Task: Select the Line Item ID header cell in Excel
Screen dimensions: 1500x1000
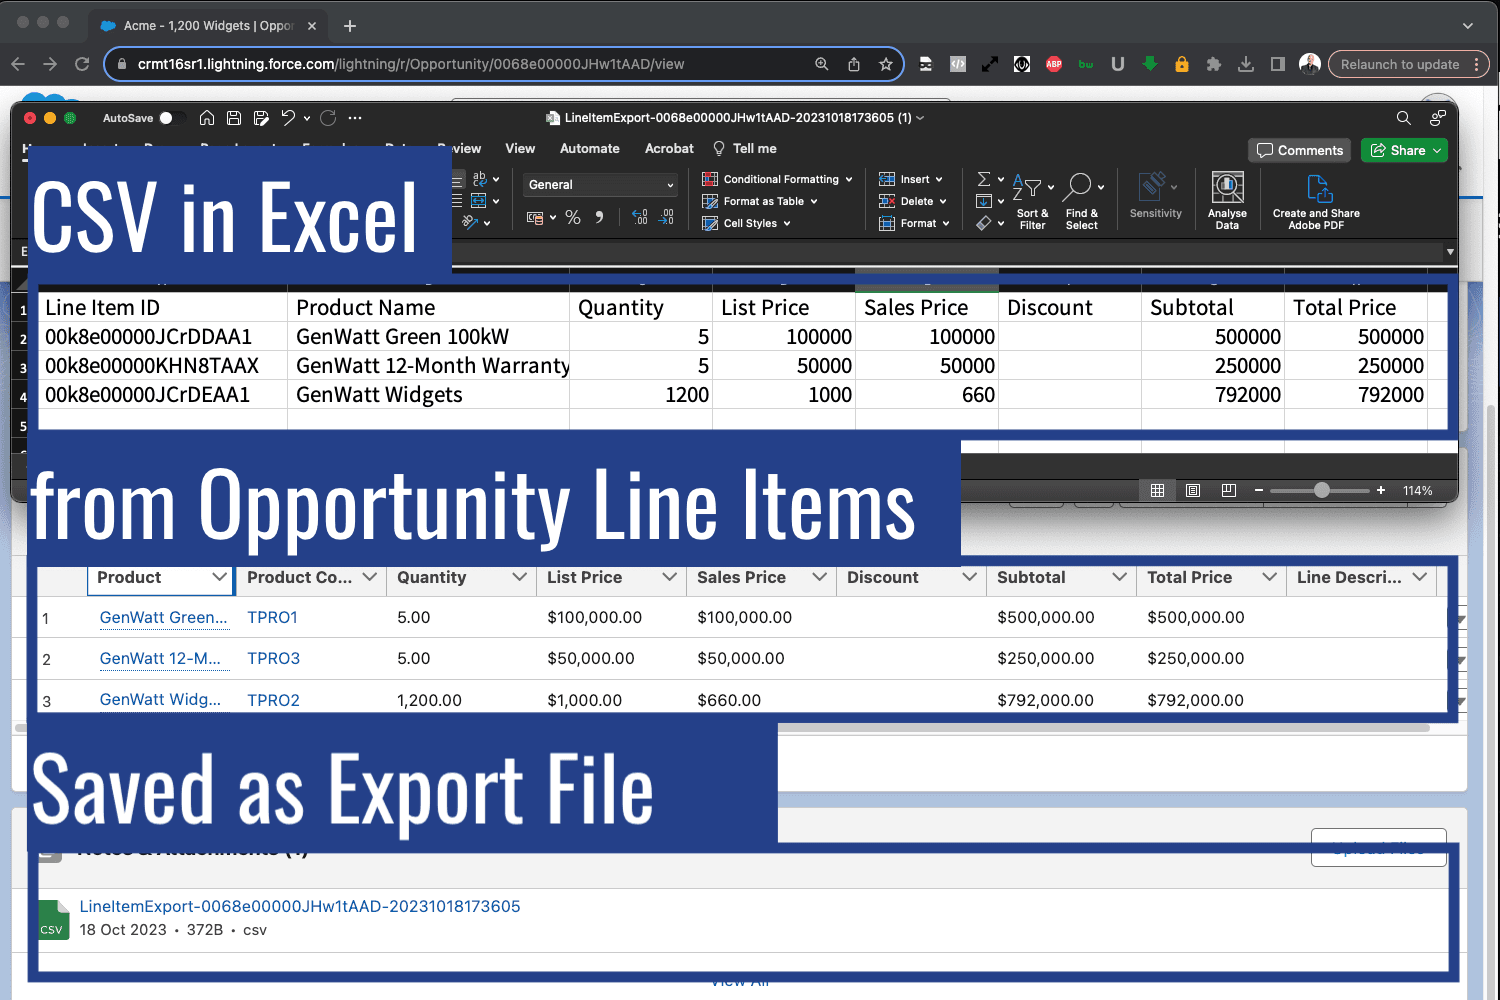Action: pos(163,308)
